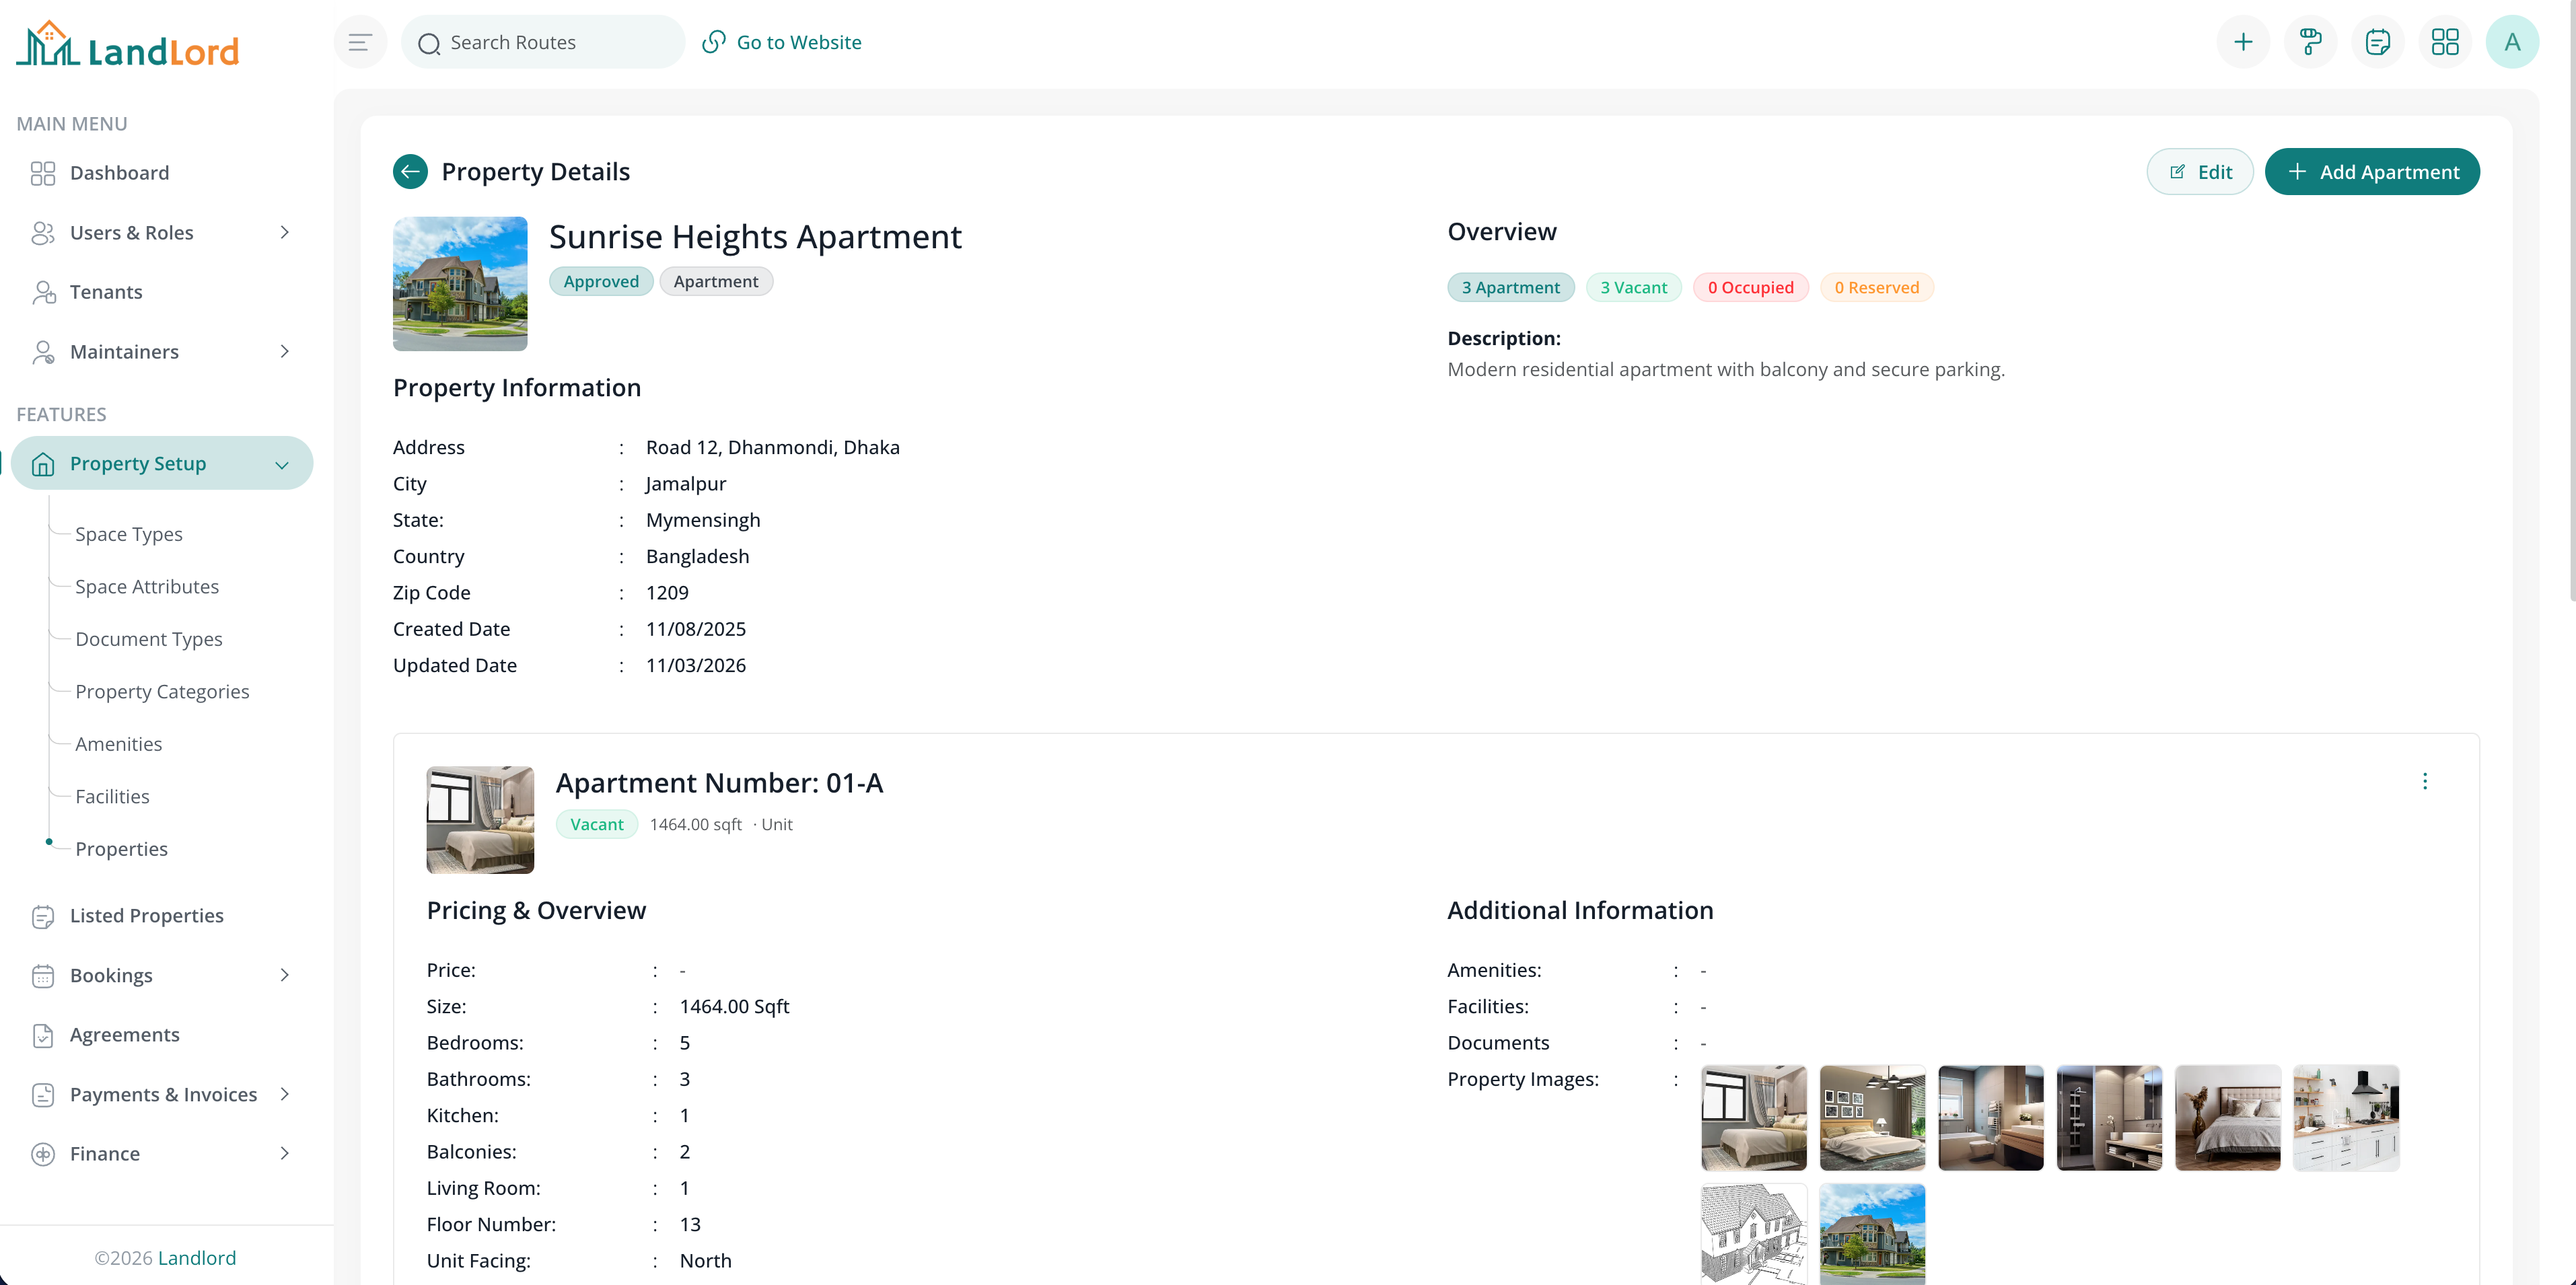Open the apps grid icon in header
This screenshot has height=1285, width=2576.
click(2445, 41)
